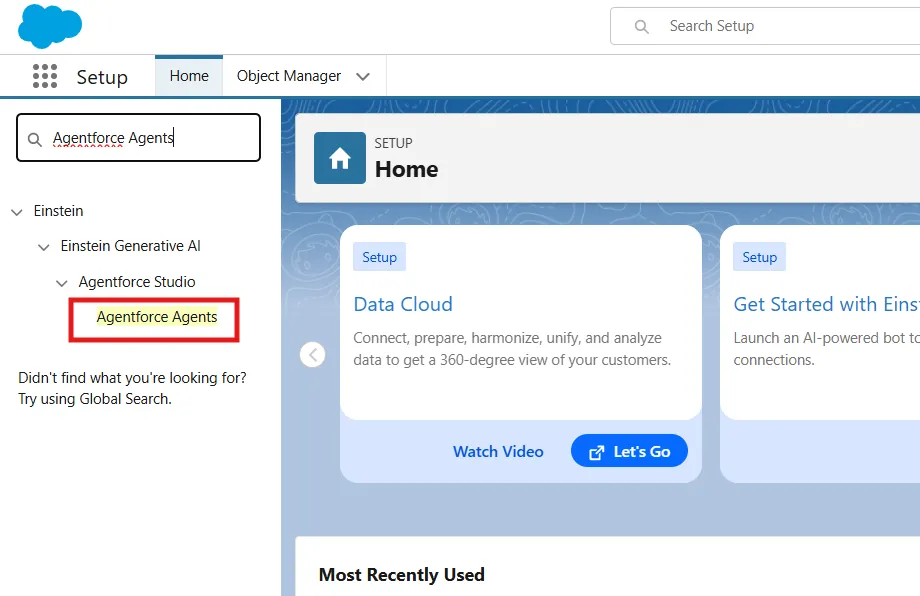Click the Get Started with Einstein title
920x596 pixels.
825,304
